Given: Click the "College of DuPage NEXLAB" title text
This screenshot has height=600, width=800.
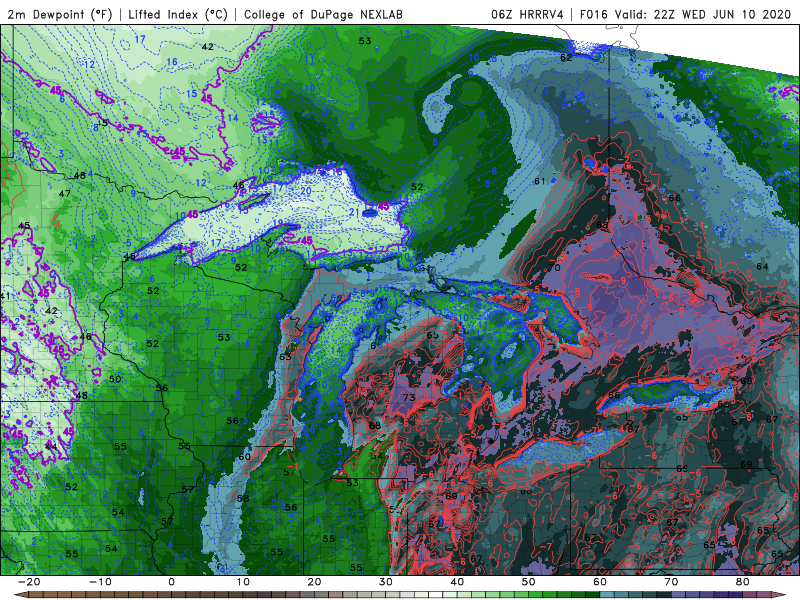Looking at the screenshot, I should click(x=323, y=14).
